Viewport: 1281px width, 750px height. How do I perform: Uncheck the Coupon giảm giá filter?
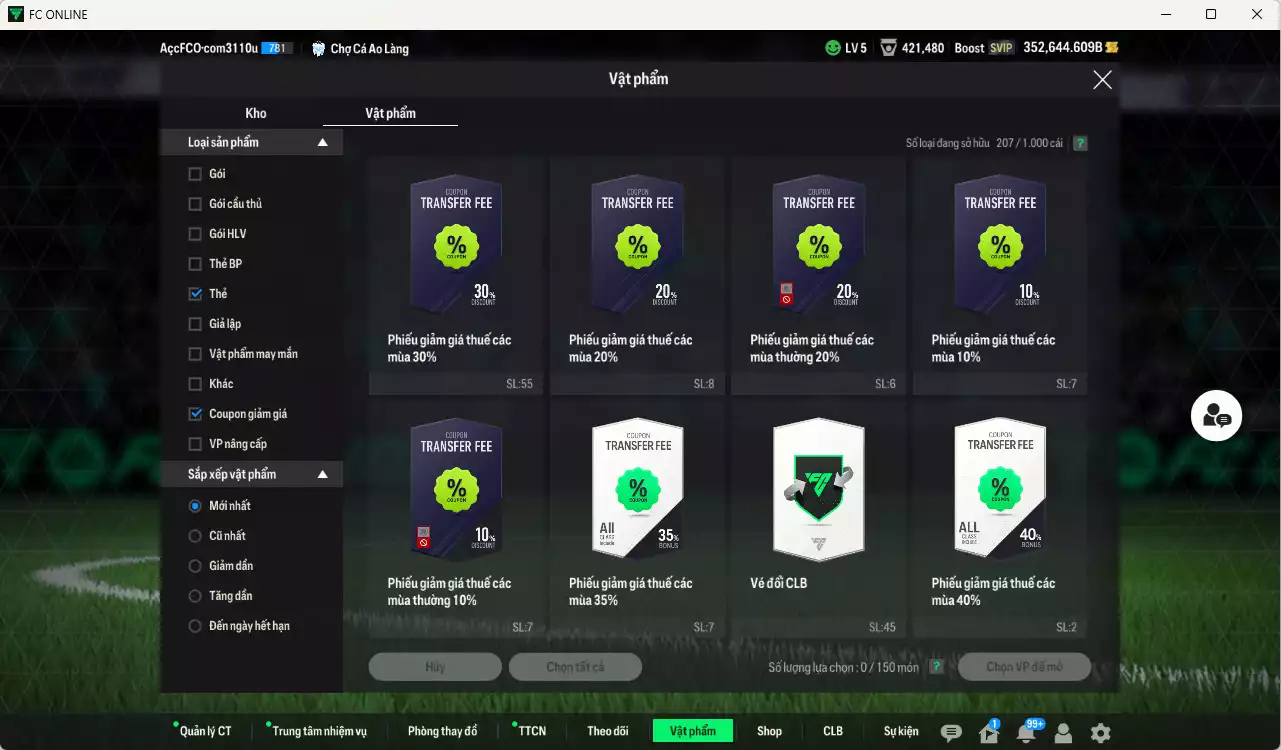[195, 414]
